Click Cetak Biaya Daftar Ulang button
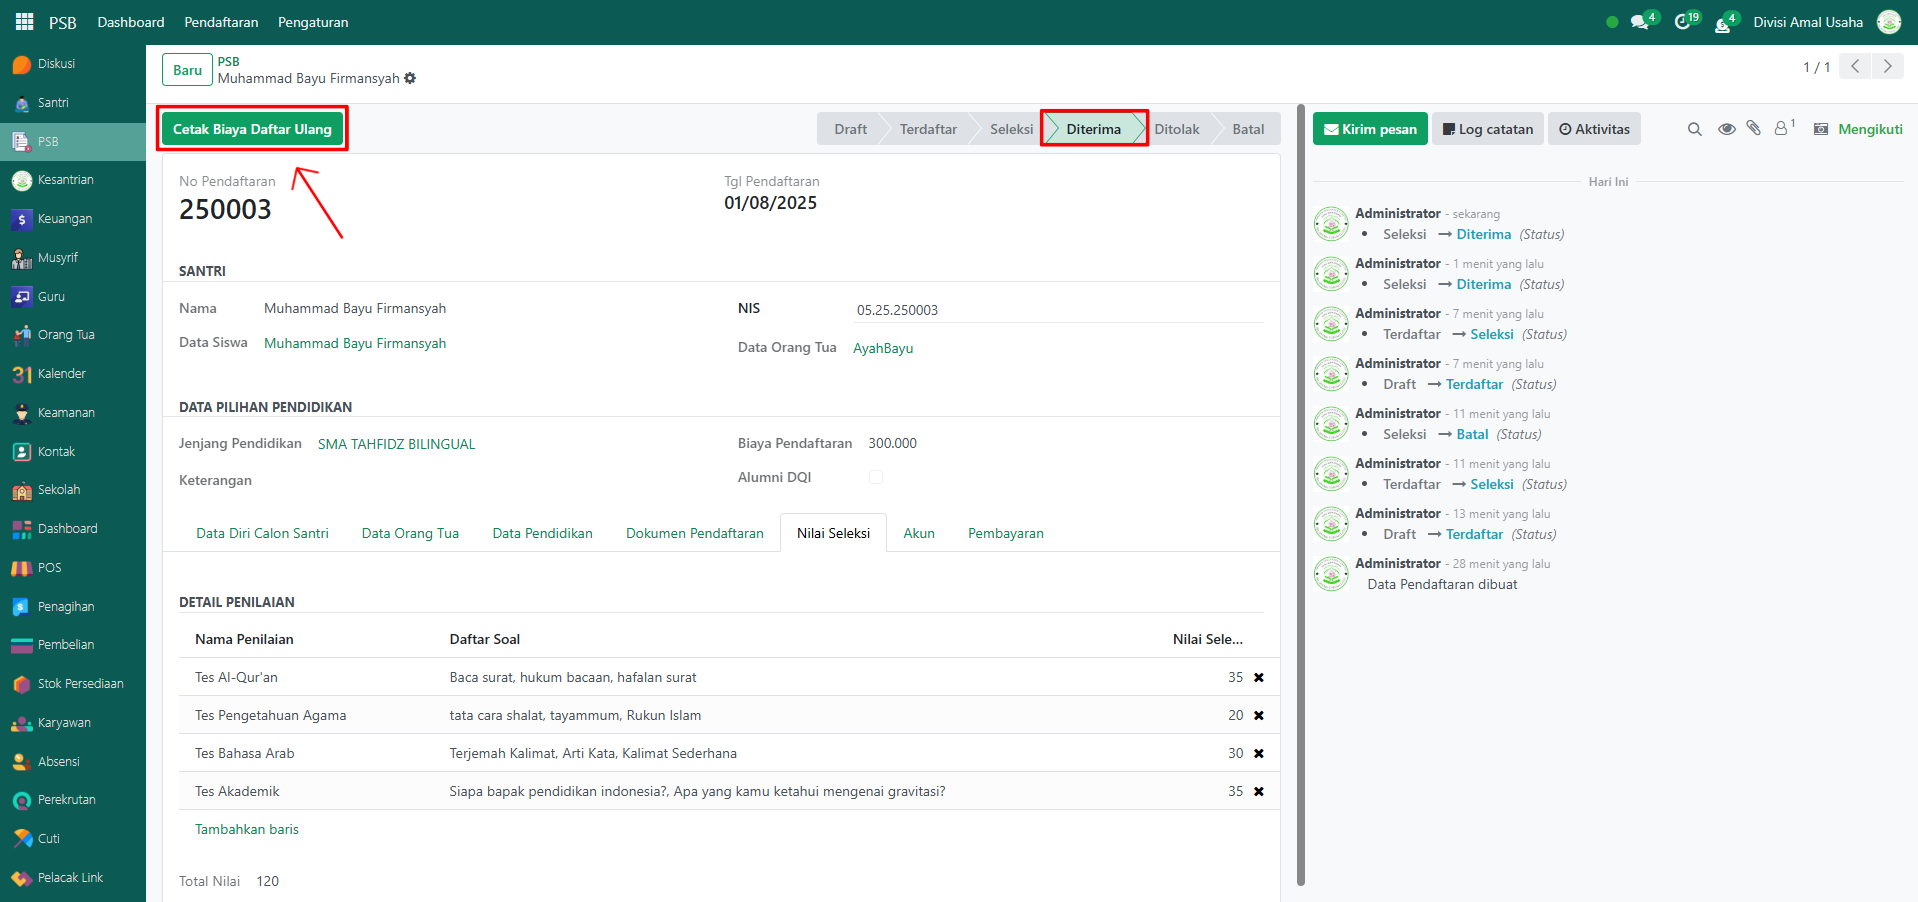Viewport: 1918px width, 902px height. click(252, 129)
